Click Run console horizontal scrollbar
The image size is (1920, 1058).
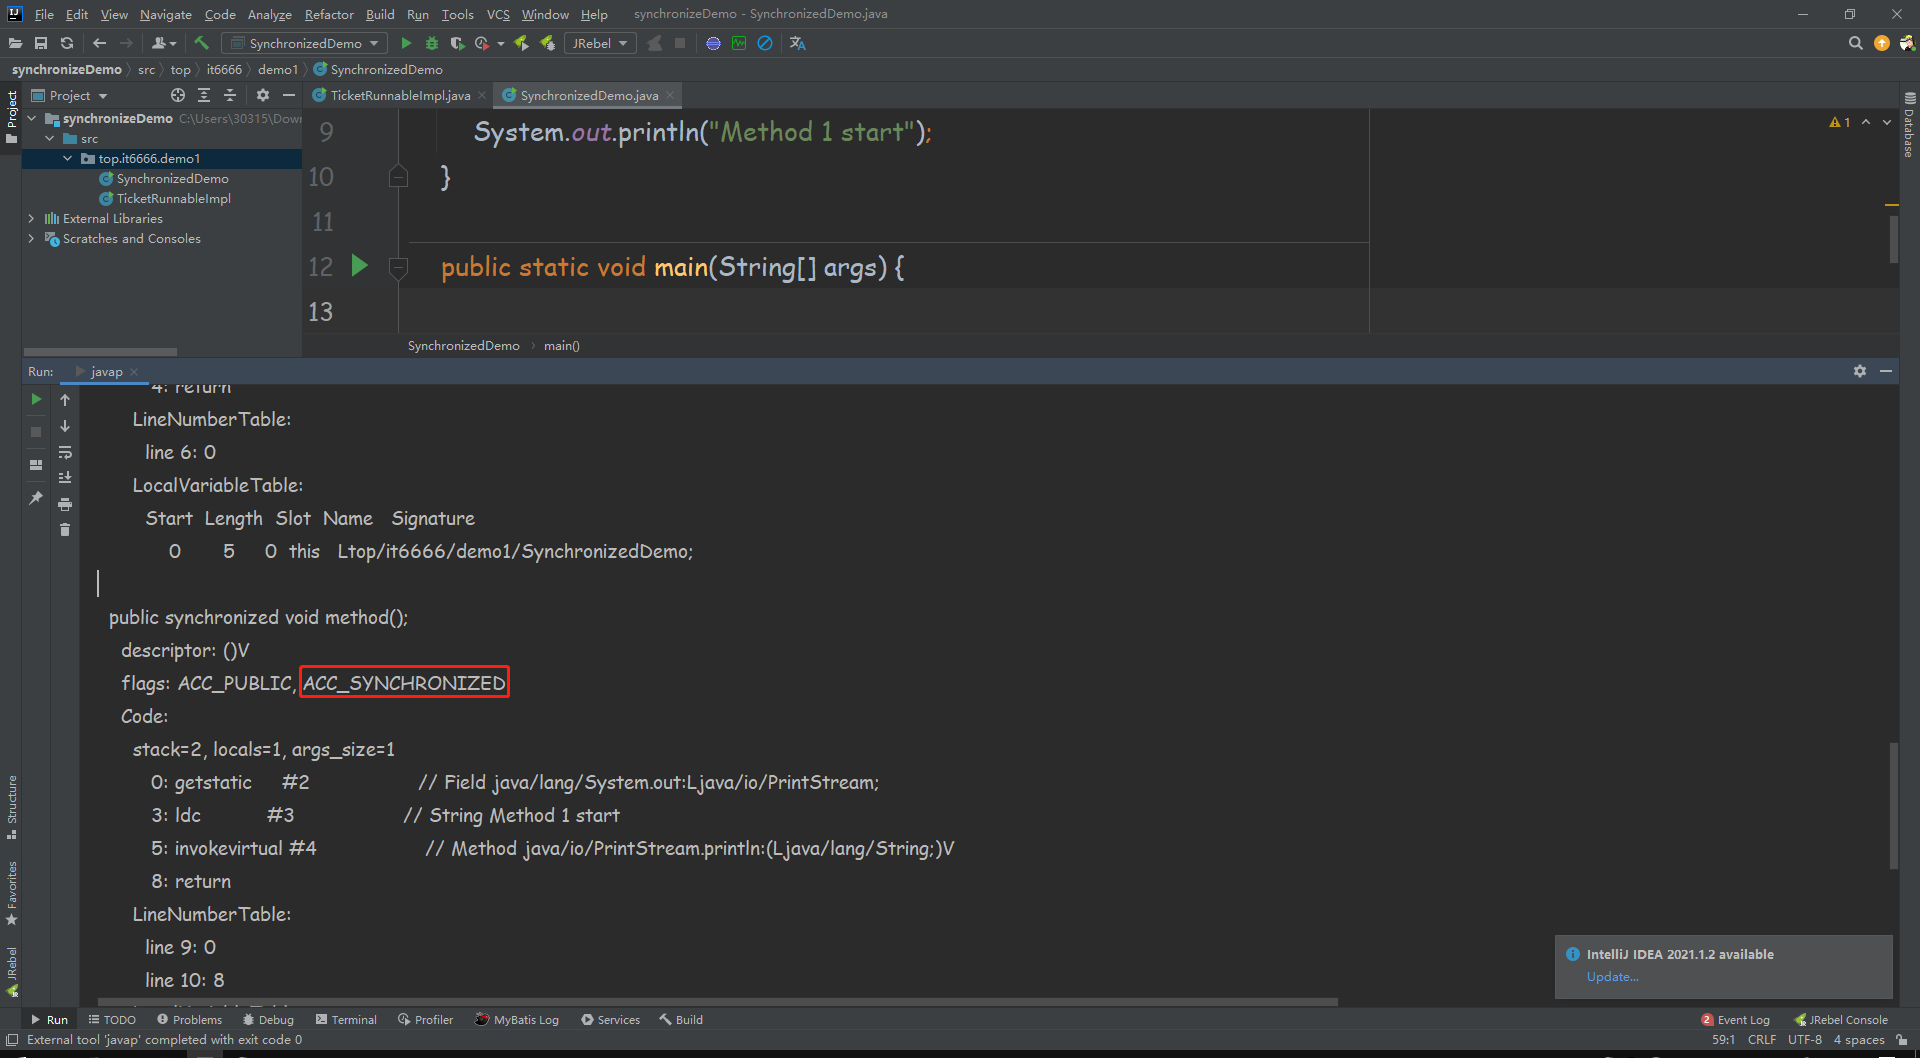click(x=717, y=1002)
